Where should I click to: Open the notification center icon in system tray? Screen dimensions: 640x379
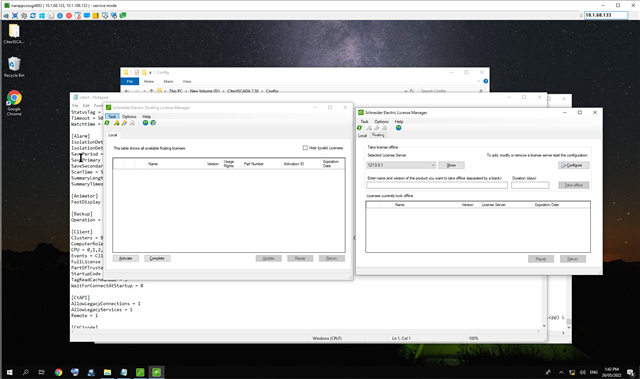(631, 372)
